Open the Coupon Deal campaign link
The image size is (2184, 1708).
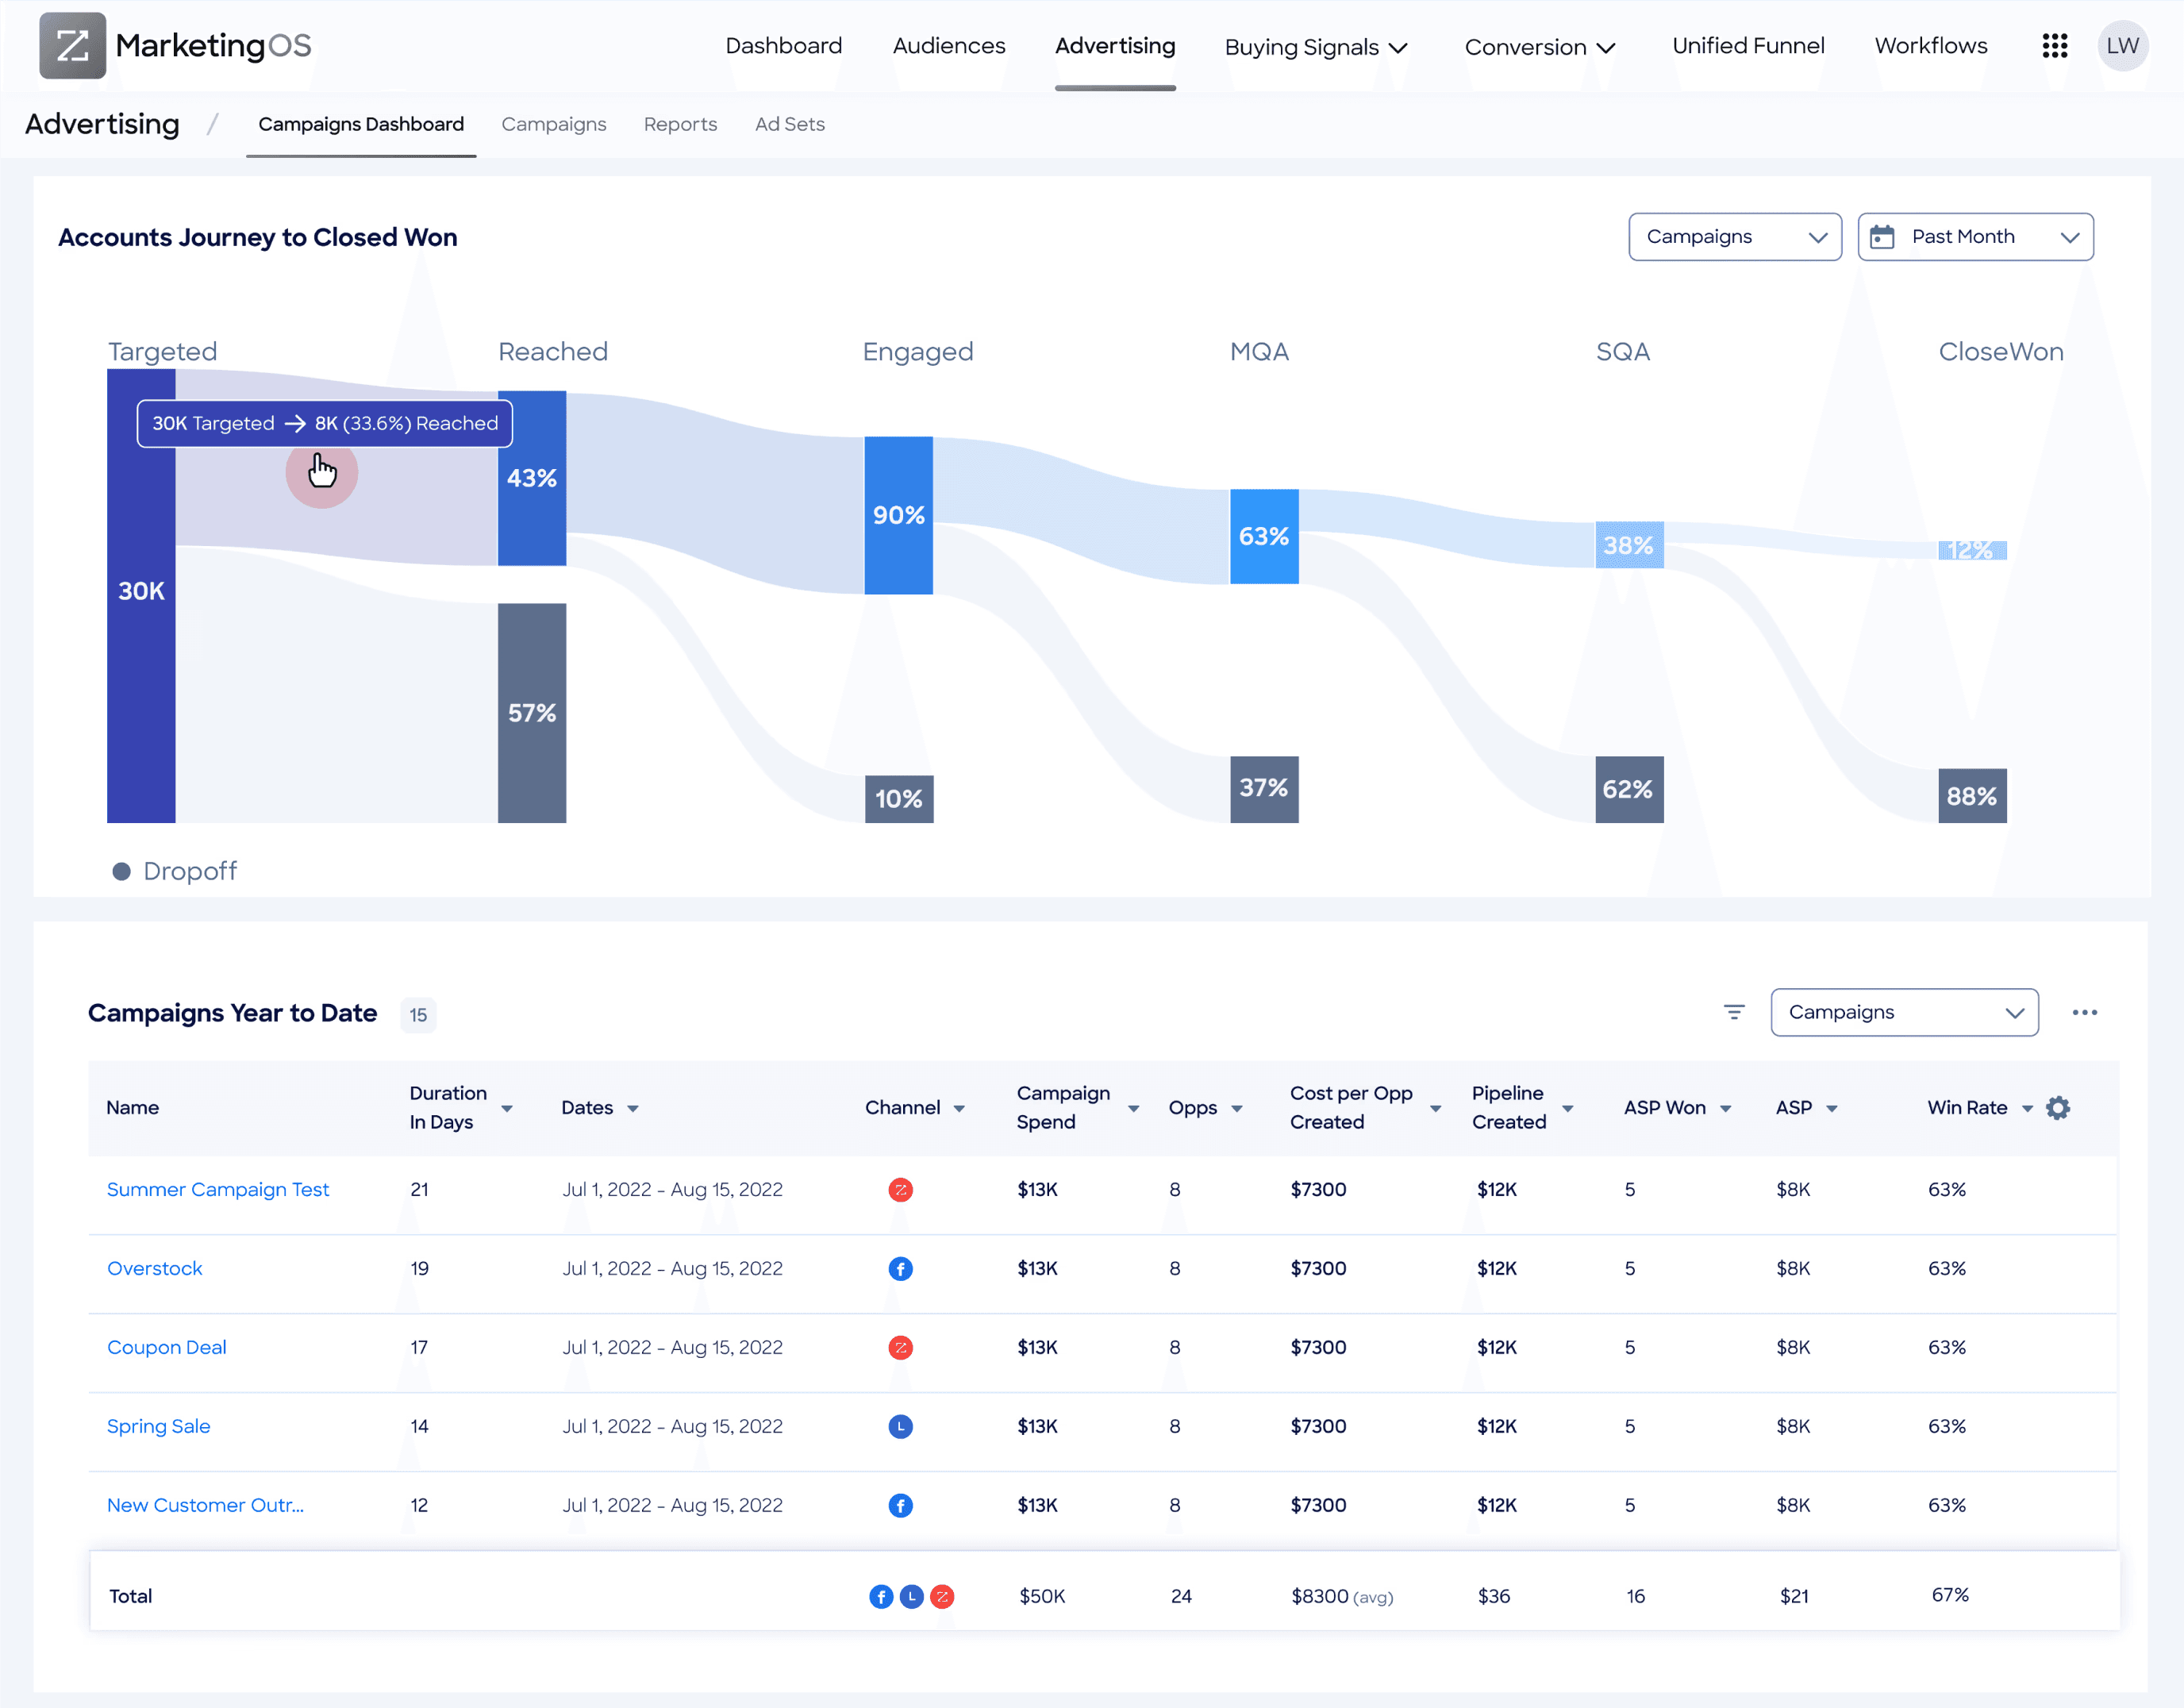click(x=167, y=1347)
